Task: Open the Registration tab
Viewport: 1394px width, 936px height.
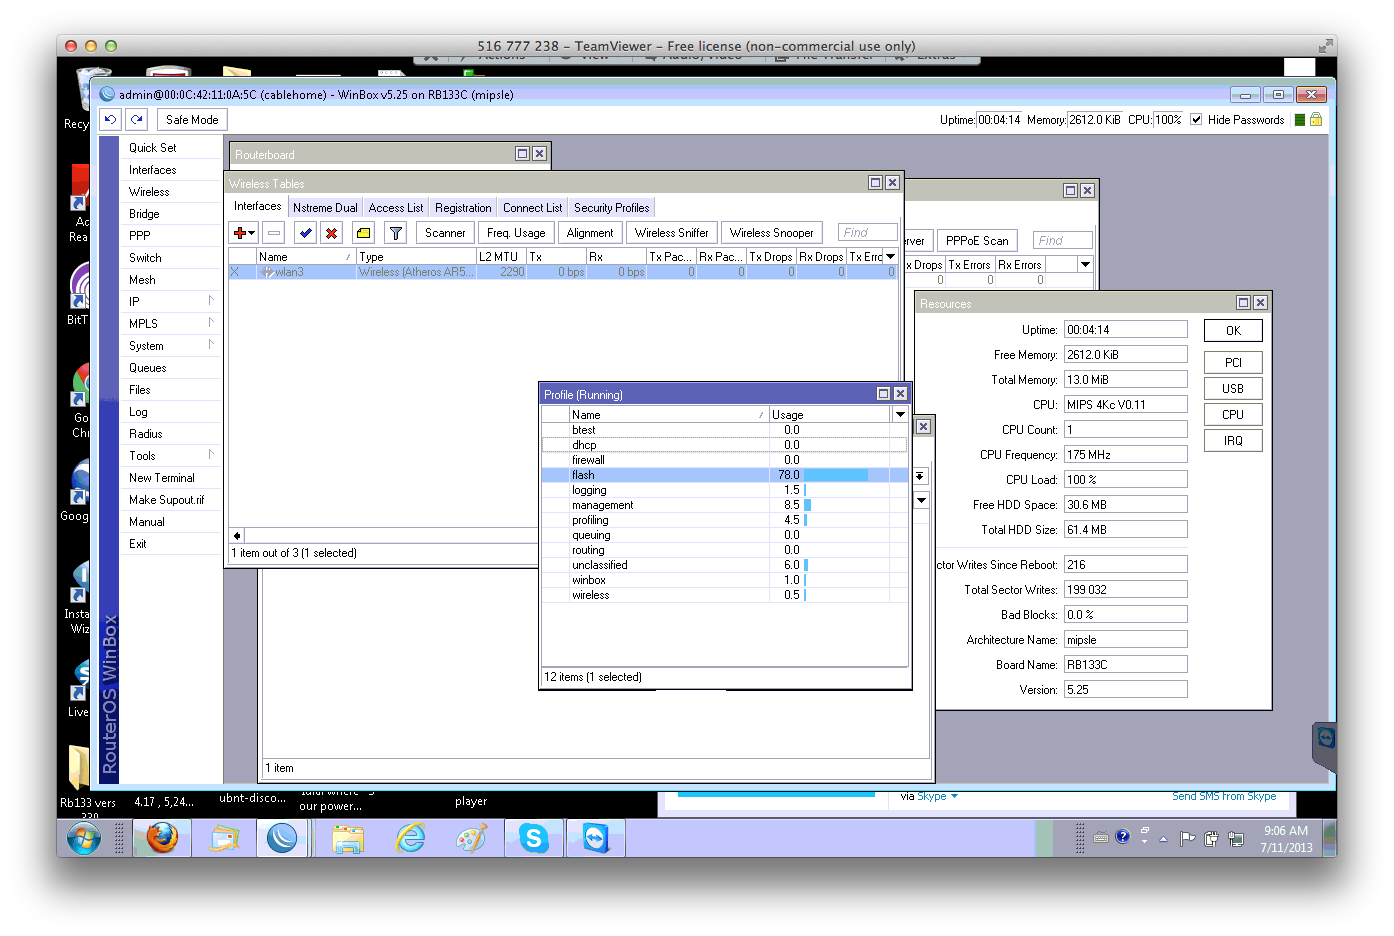Action: coord(462,207)
